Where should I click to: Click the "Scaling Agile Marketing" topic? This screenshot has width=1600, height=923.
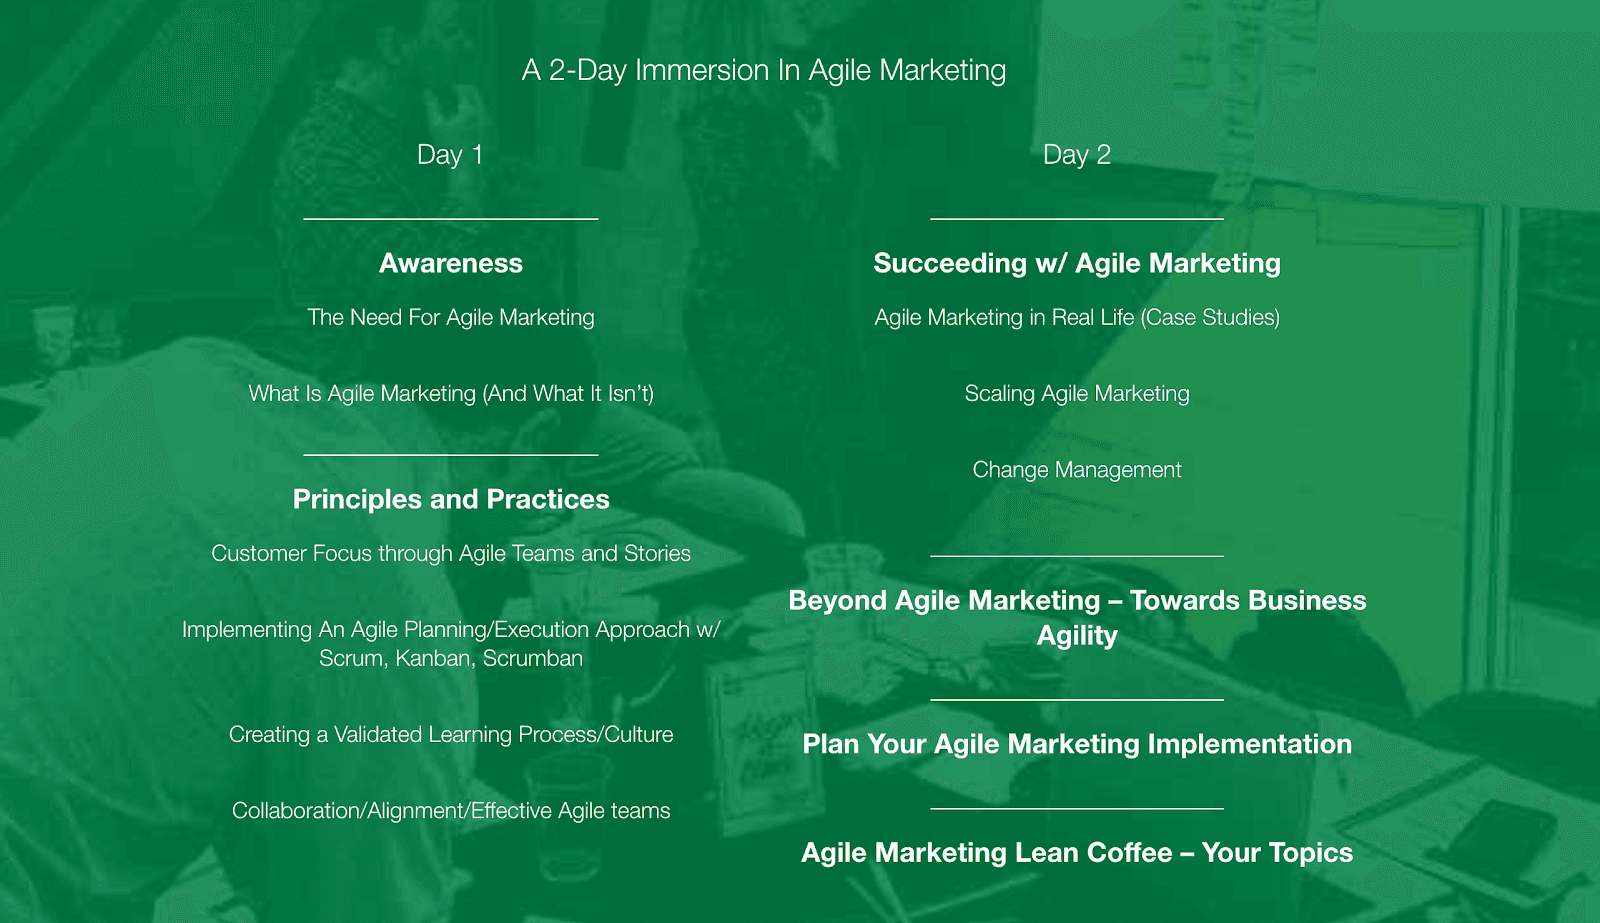1076,393
